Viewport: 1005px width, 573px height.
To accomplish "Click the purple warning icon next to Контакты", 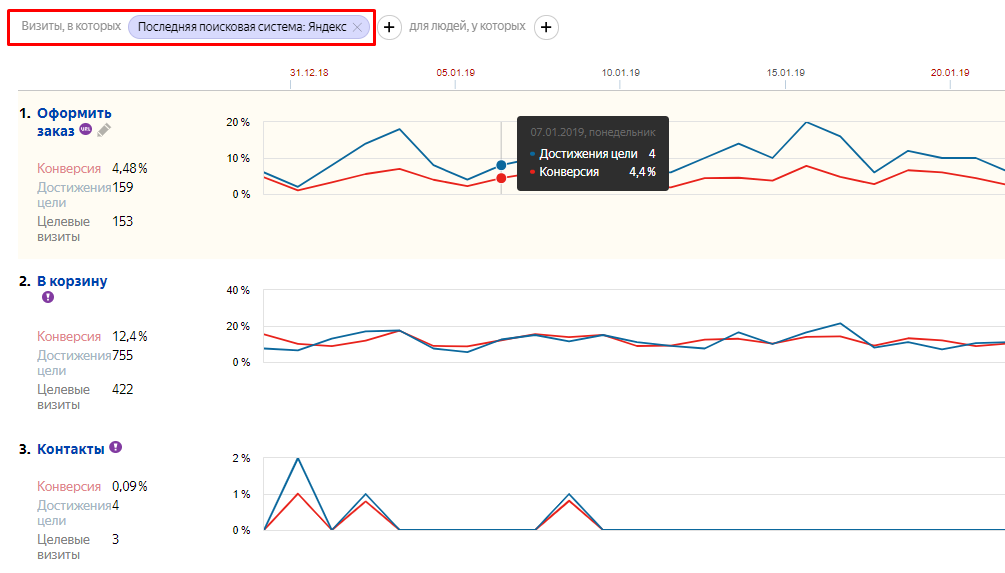I will pos(116,448).
